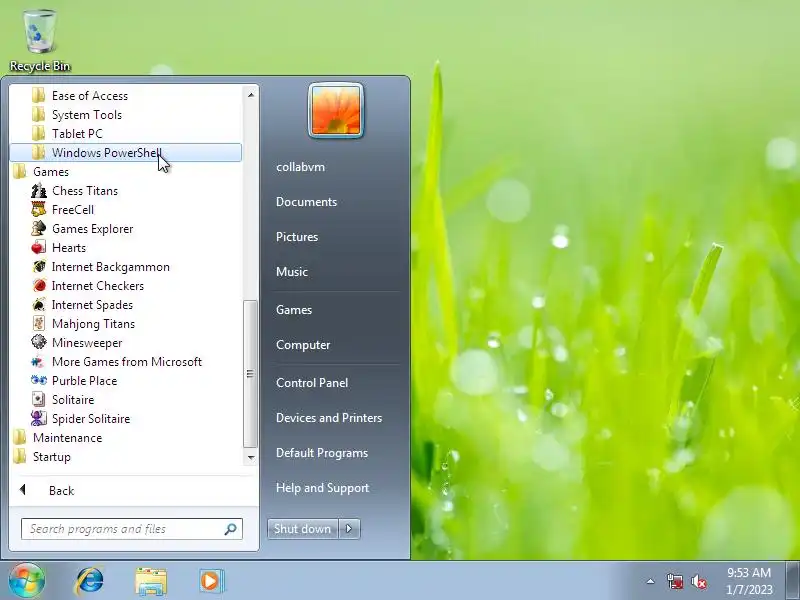Launch Windows Media Player from the taskbar
The height and width of the screenshot is (600, 800).
tap(211, 581)
